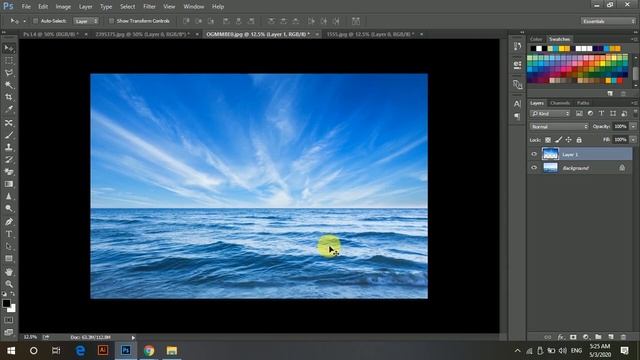The height and width of the screenshot is (360, 640).
Task: Switch to the Paths tab
Action: (583, 103)
